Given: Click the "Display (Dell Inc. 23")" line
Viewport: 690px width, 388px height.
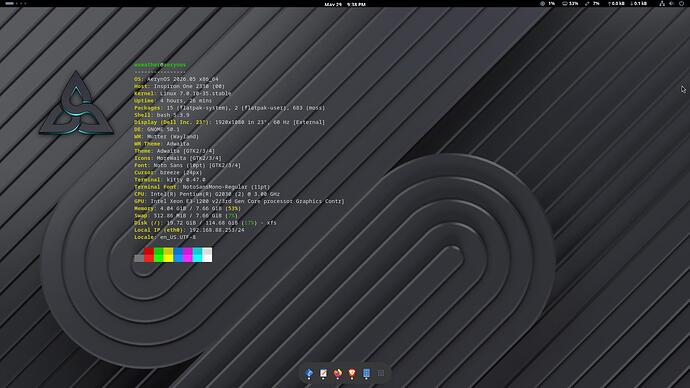Looking at the screenshot, I should [x=229, y=122].
